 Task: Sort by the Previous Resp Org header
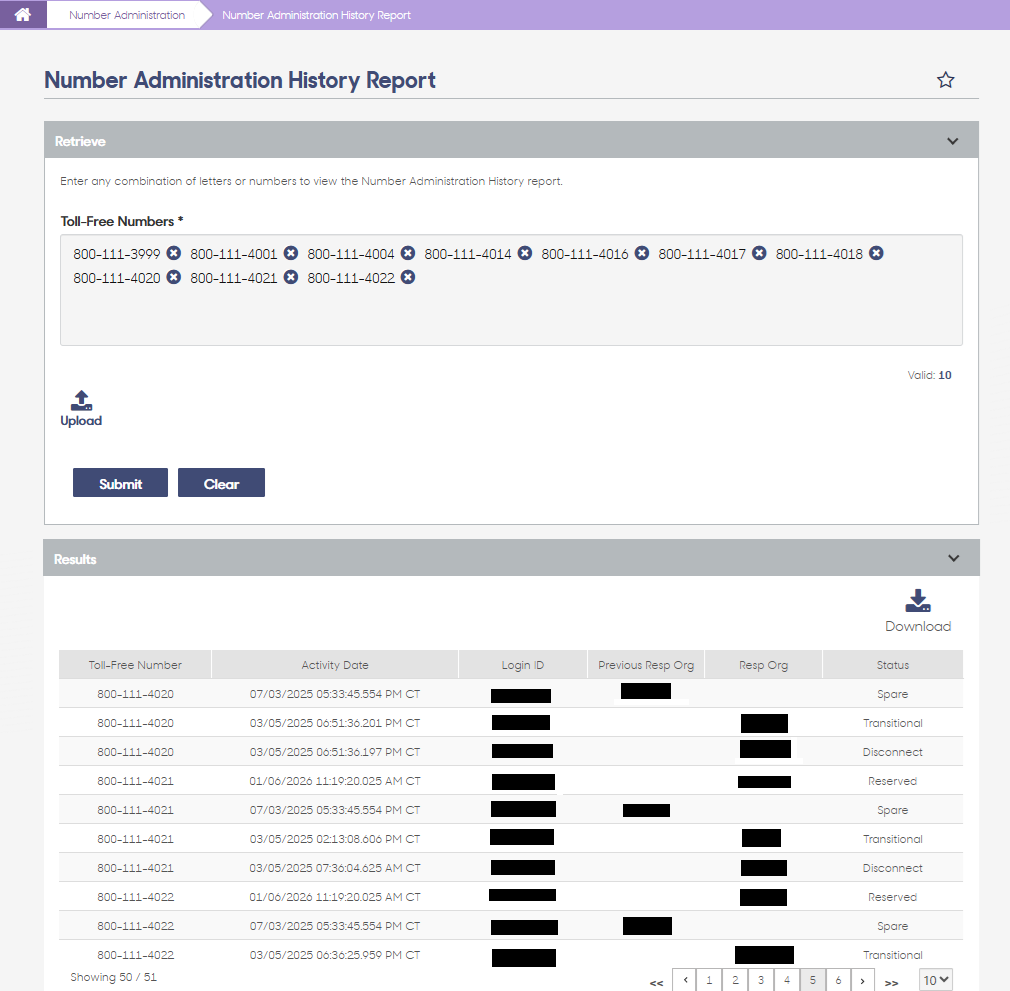646,665
